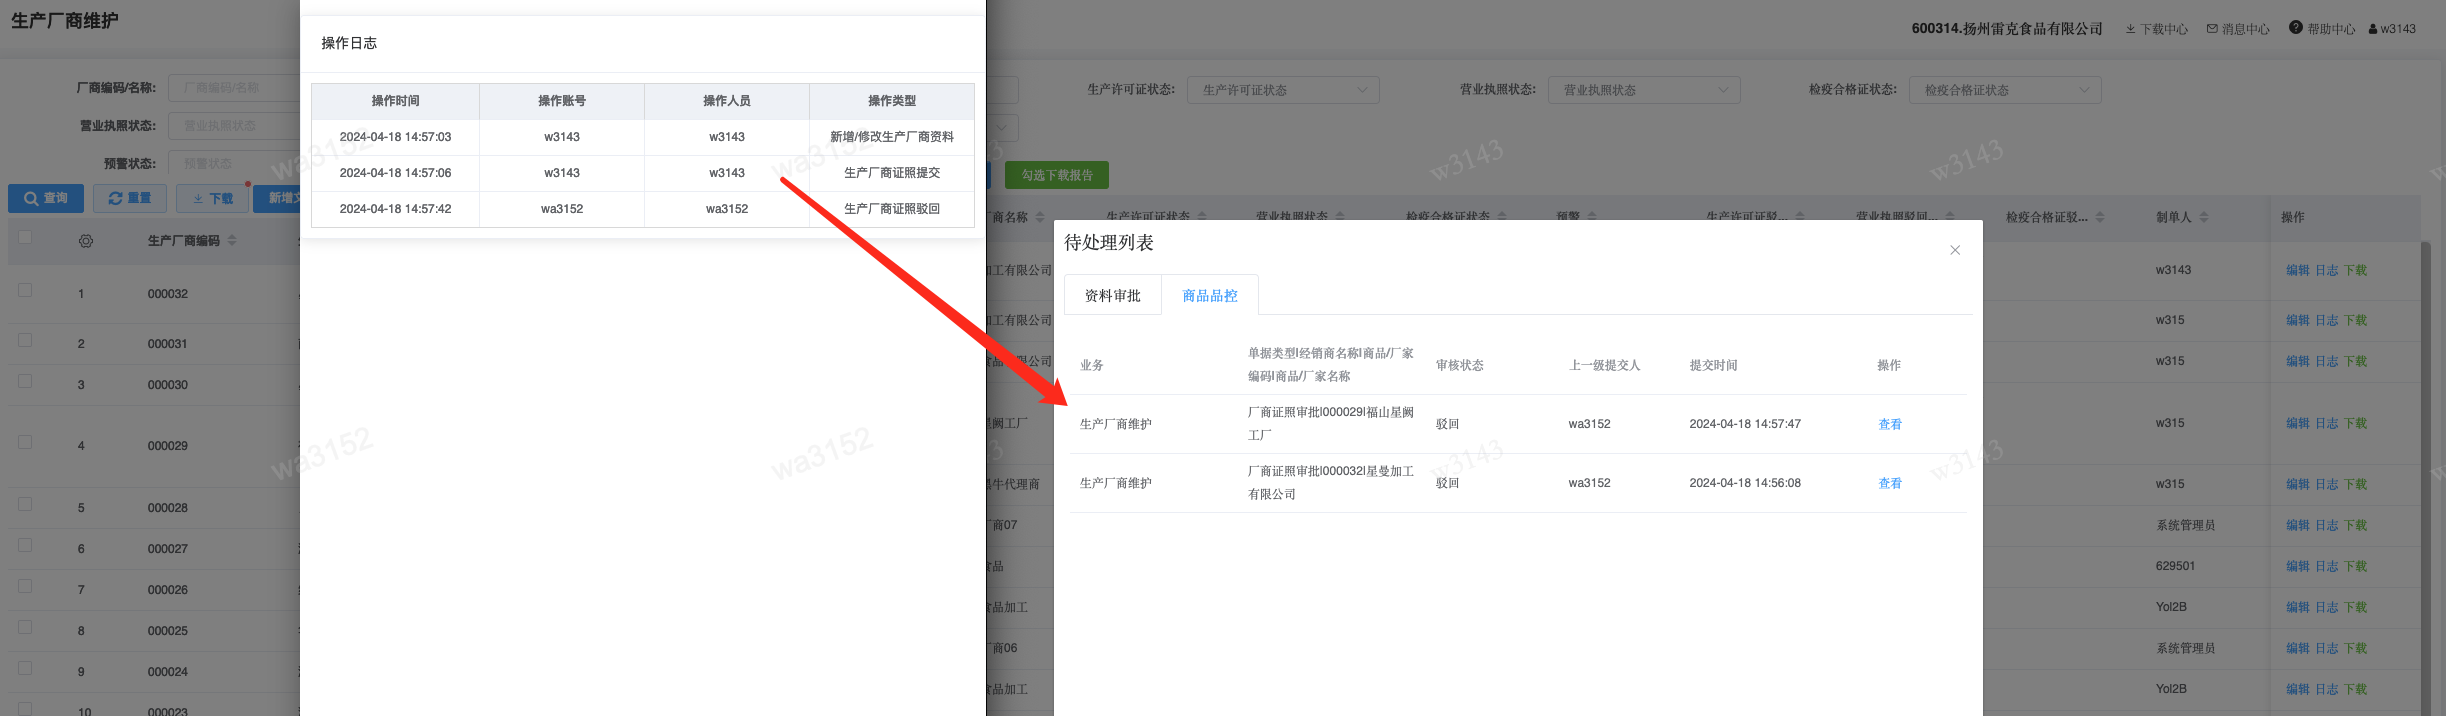
Task: Open the 消息中心 message center
Action: tap(2238, 29)
